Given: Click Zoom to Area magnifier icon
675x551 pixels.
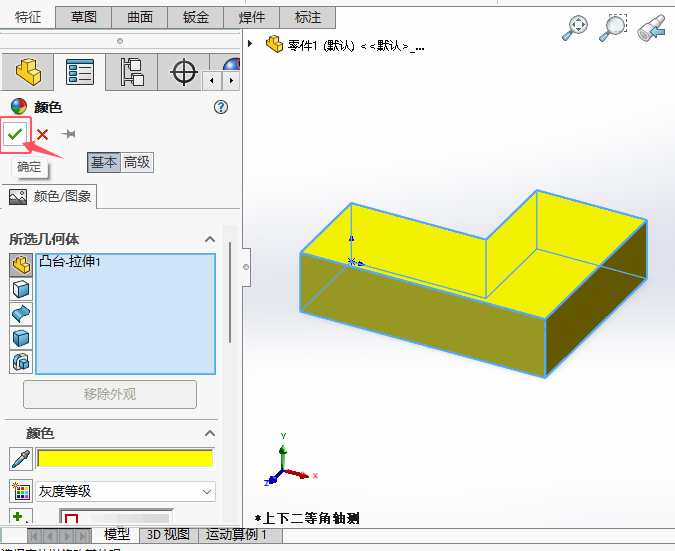Looking at the screenshot, I should pyautogui.click(x=613, y=28).
